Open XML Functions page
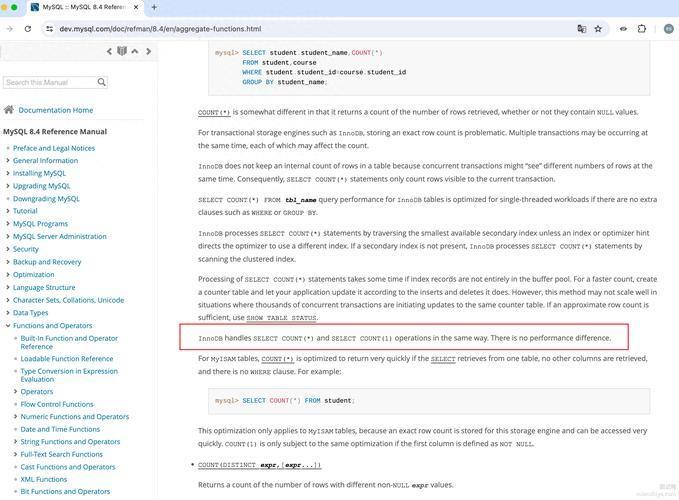 pos(43,479)
